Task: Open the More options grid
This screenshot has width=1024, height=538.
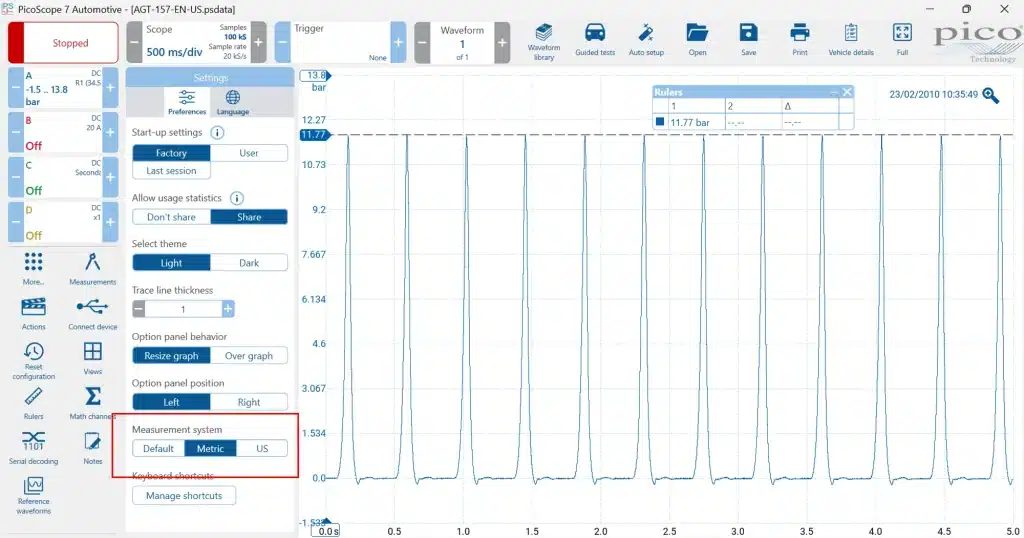Action: [x=33, y=268]
